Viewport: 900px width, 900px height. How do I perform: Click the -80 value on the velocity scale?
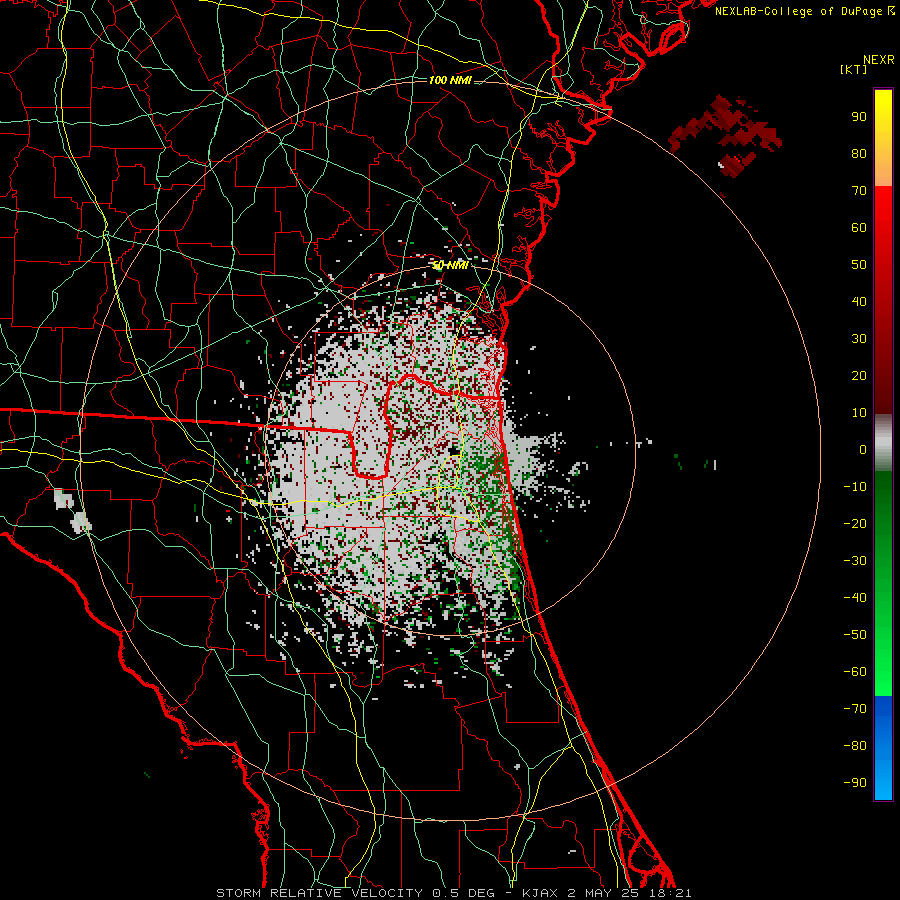(855, 746)
